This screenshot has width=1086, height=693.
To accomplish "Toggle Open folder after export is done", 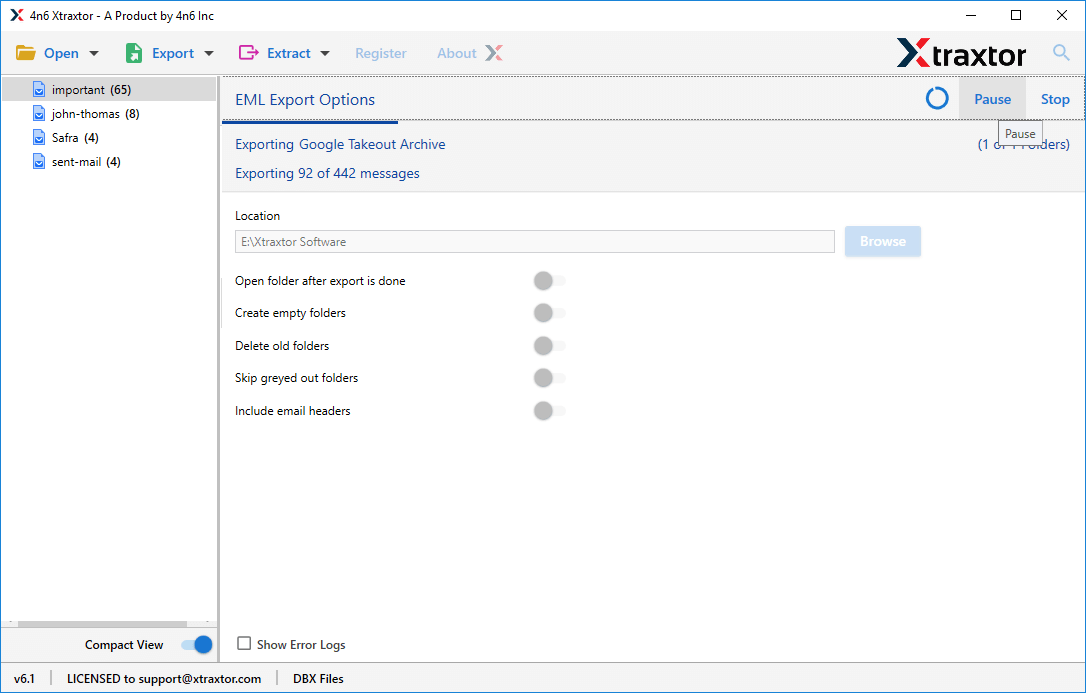I will [x=550, y=280].
